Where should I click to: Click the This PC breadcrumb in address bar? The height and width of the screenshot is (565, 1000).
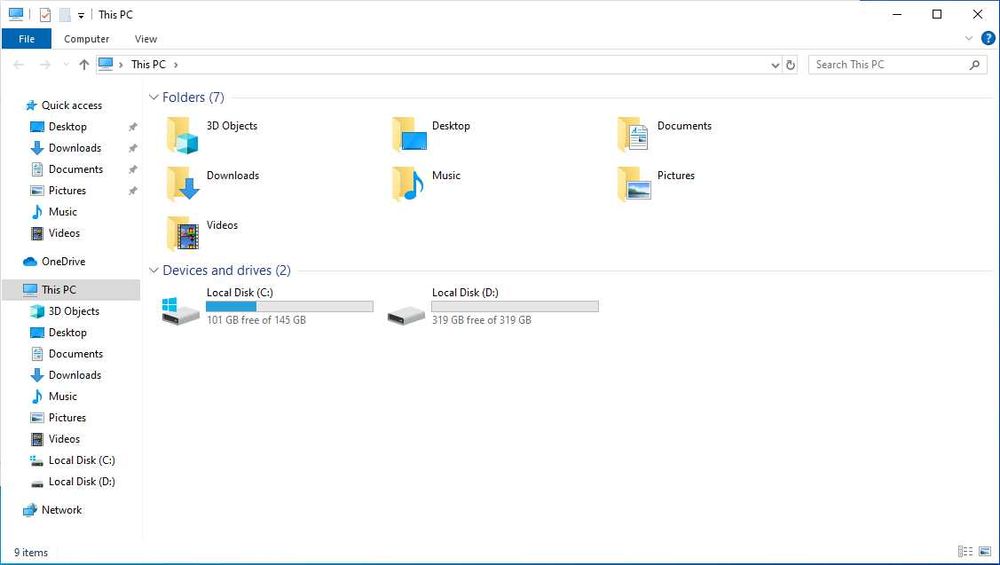[148, 64]
